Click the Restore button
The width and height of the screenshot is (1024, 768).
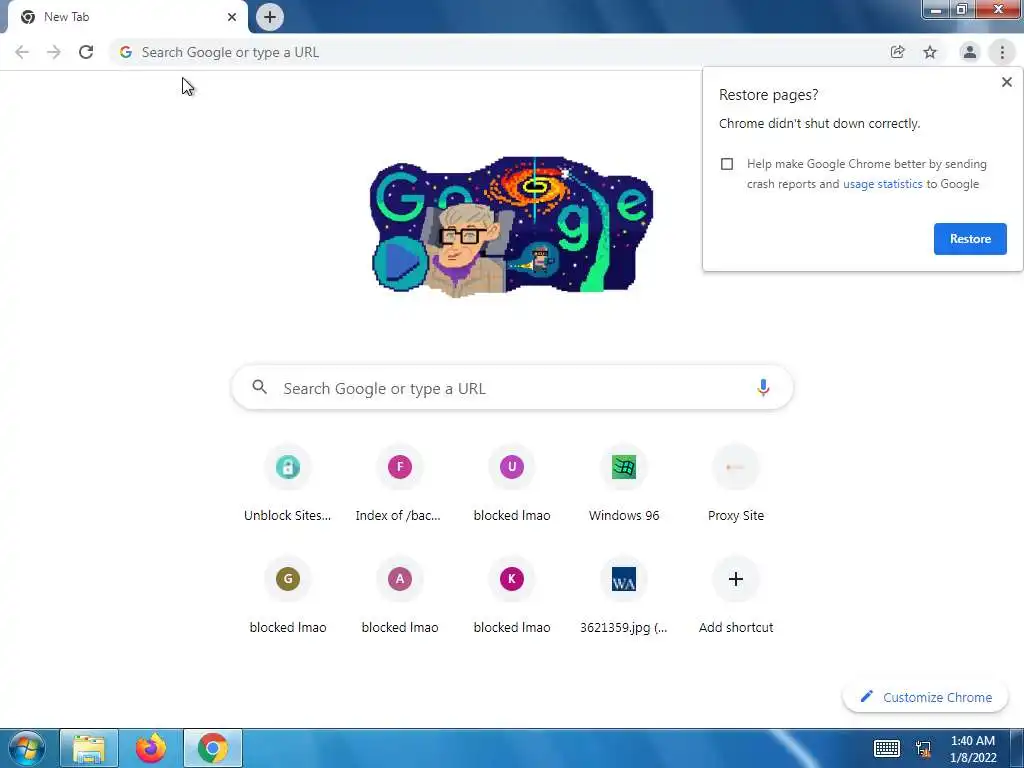970,239
